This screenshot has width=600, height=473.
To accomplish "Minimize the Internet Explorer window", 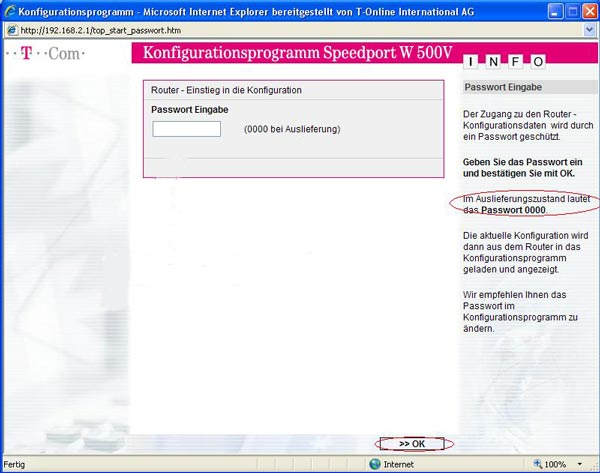I will (556, 12).
